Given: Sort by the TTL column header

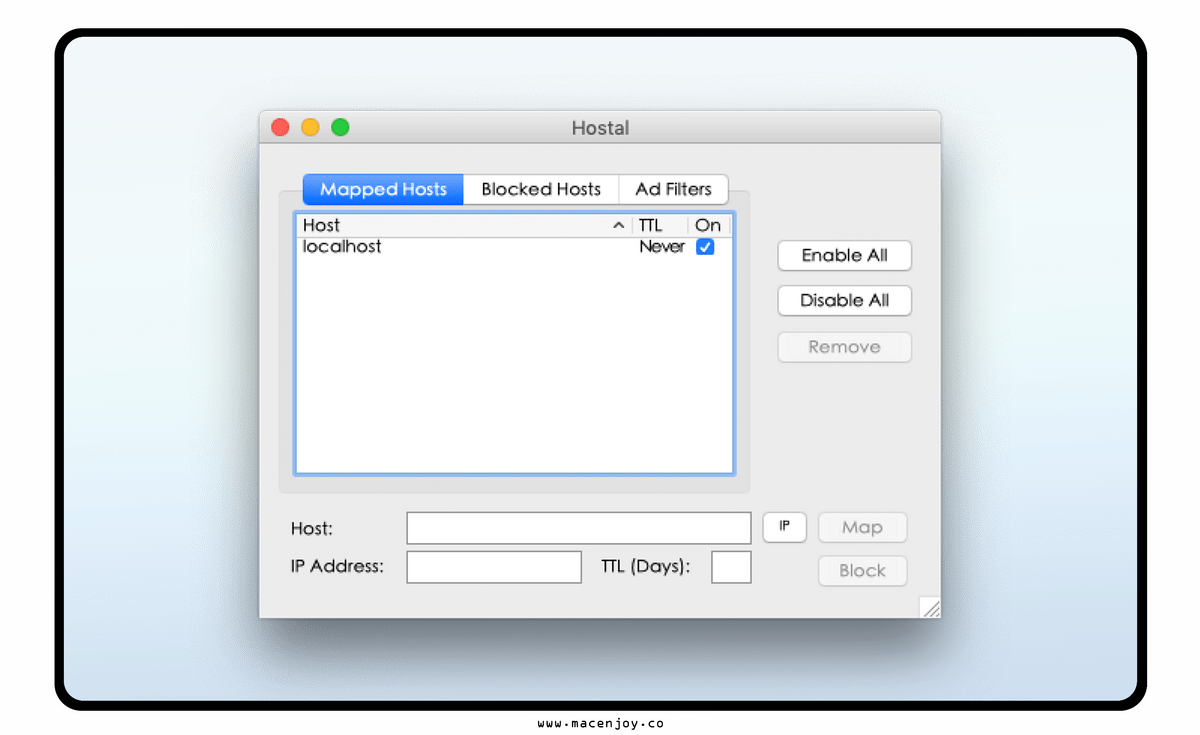Looking at the screenshot, I should click(660, 226).
